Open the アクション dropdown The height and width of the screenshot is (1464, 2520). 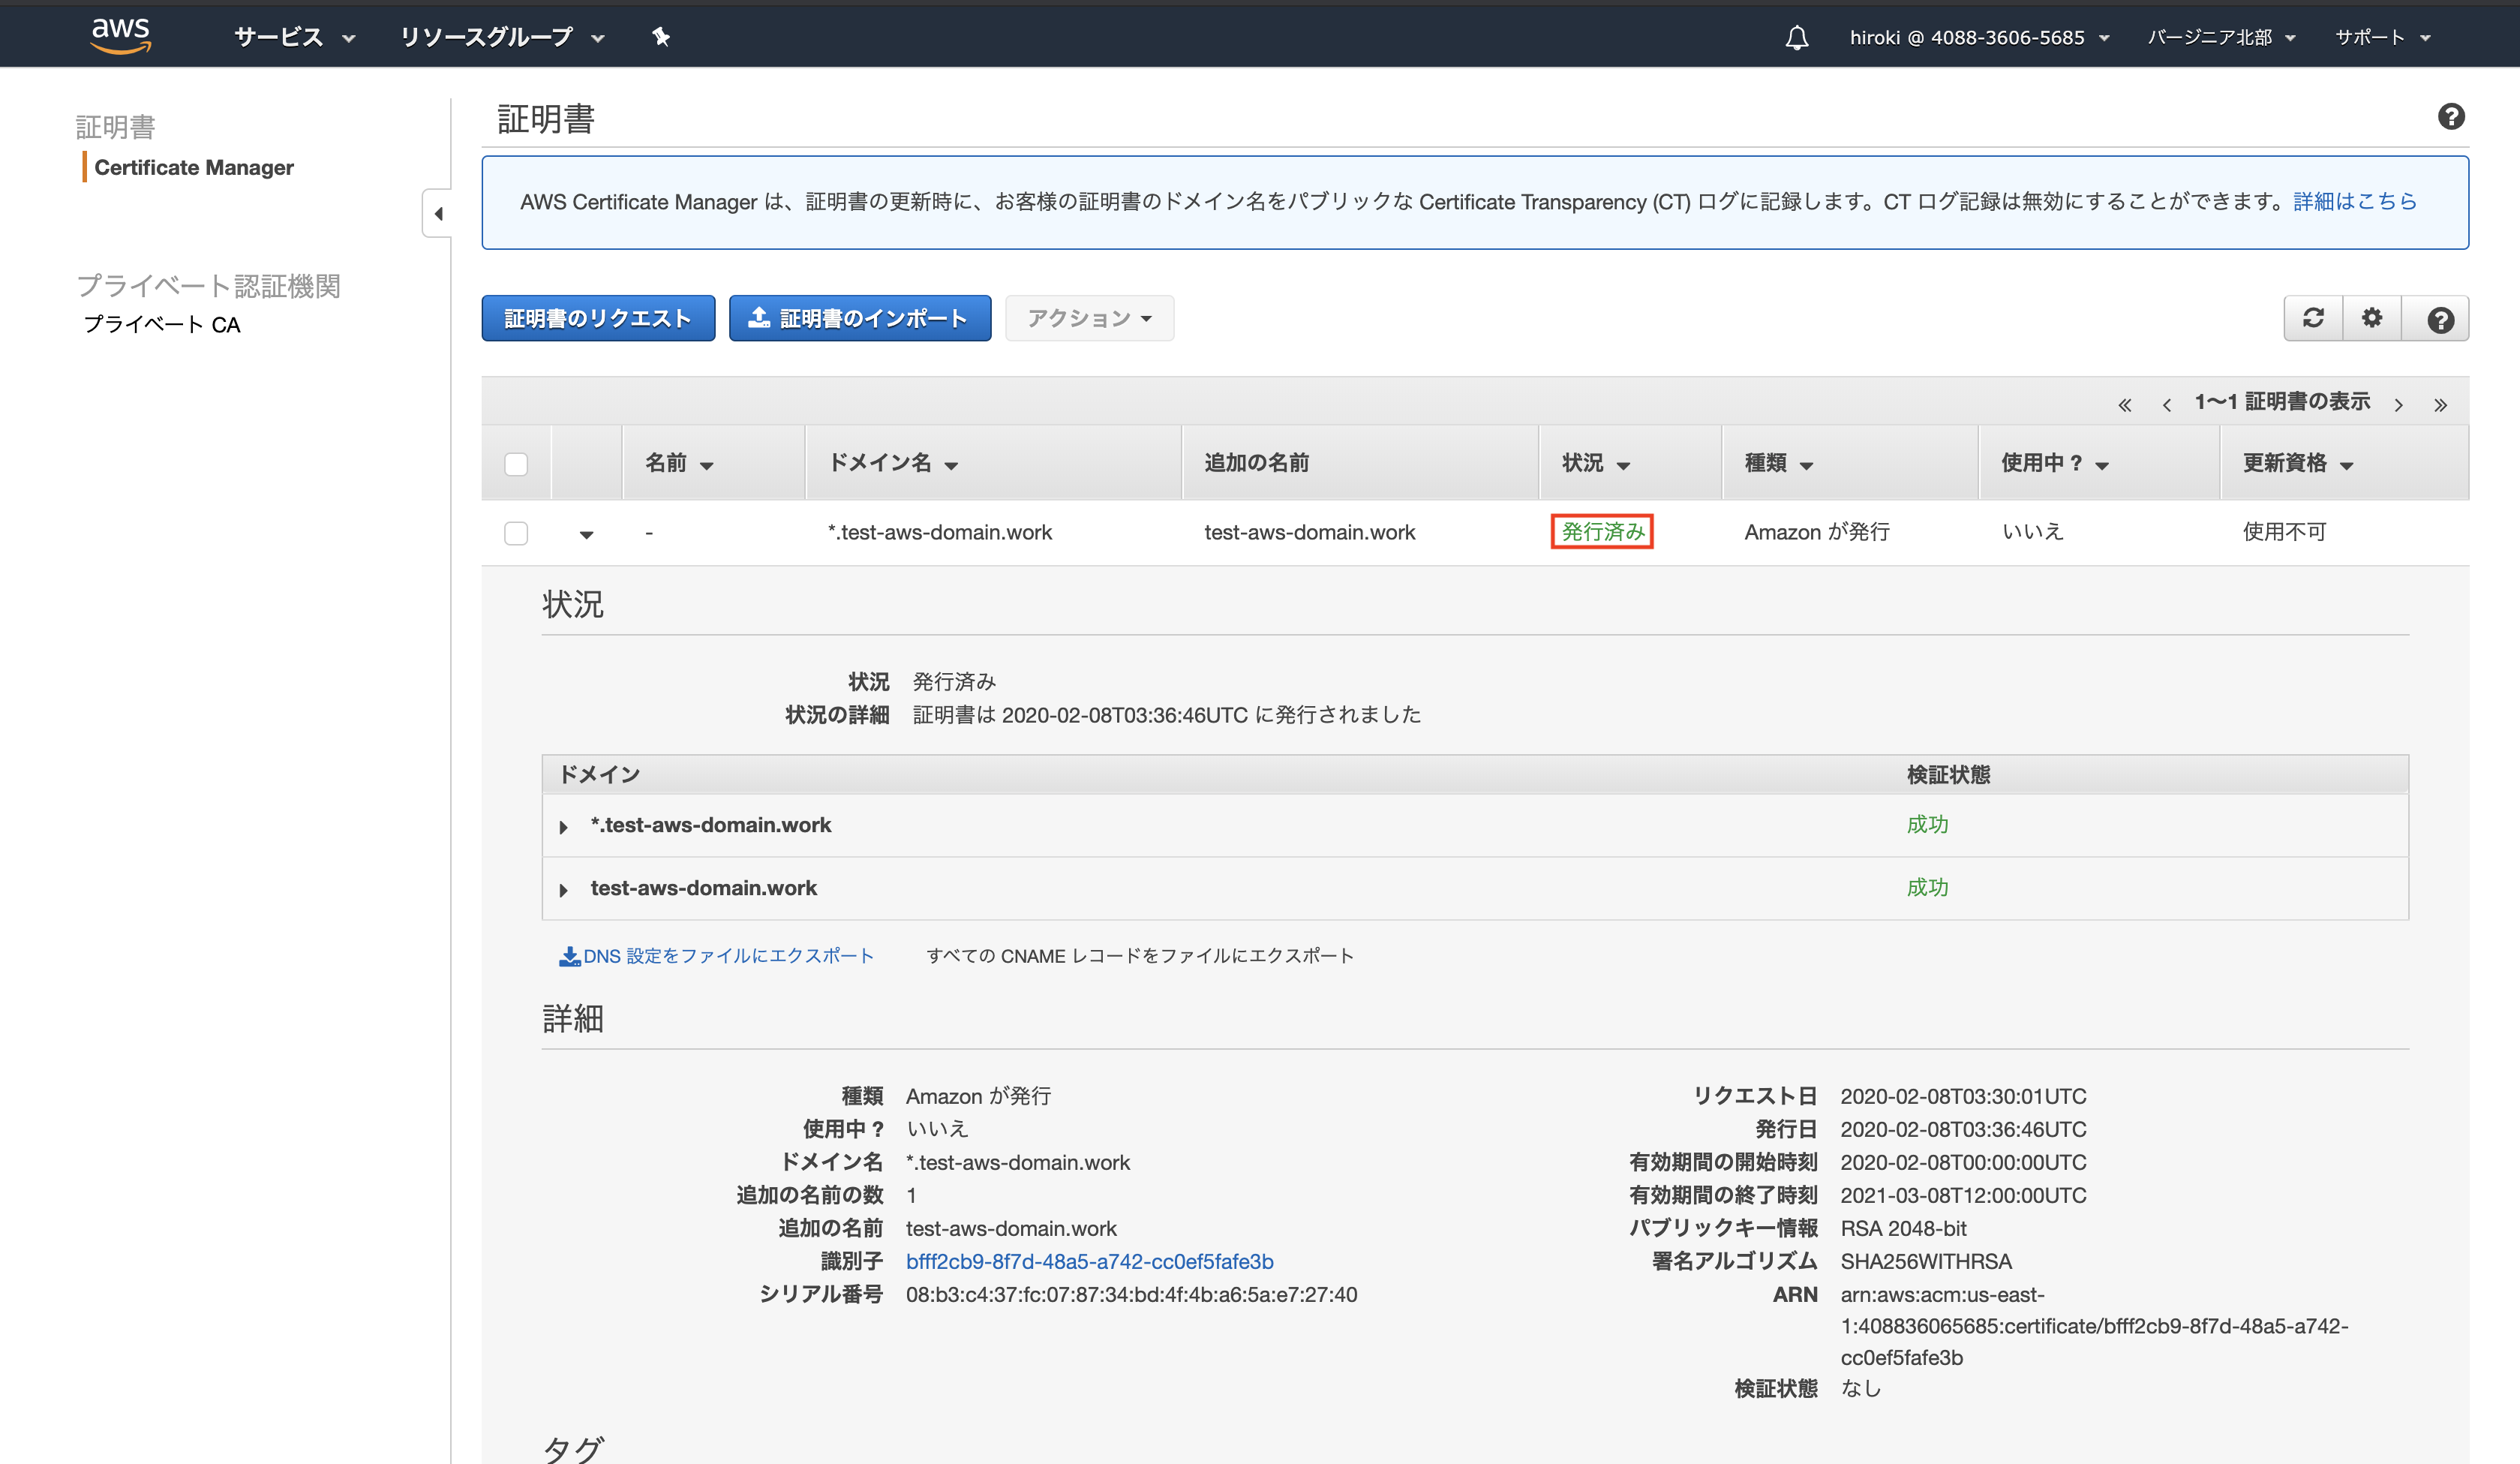pos(1088,318)
